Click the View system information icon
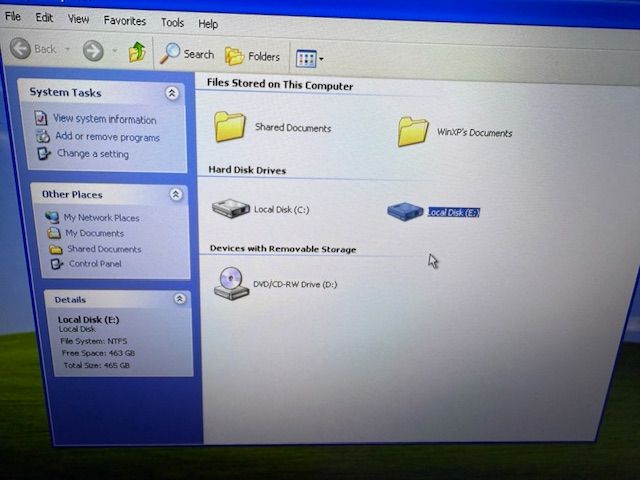 [41, 118]
